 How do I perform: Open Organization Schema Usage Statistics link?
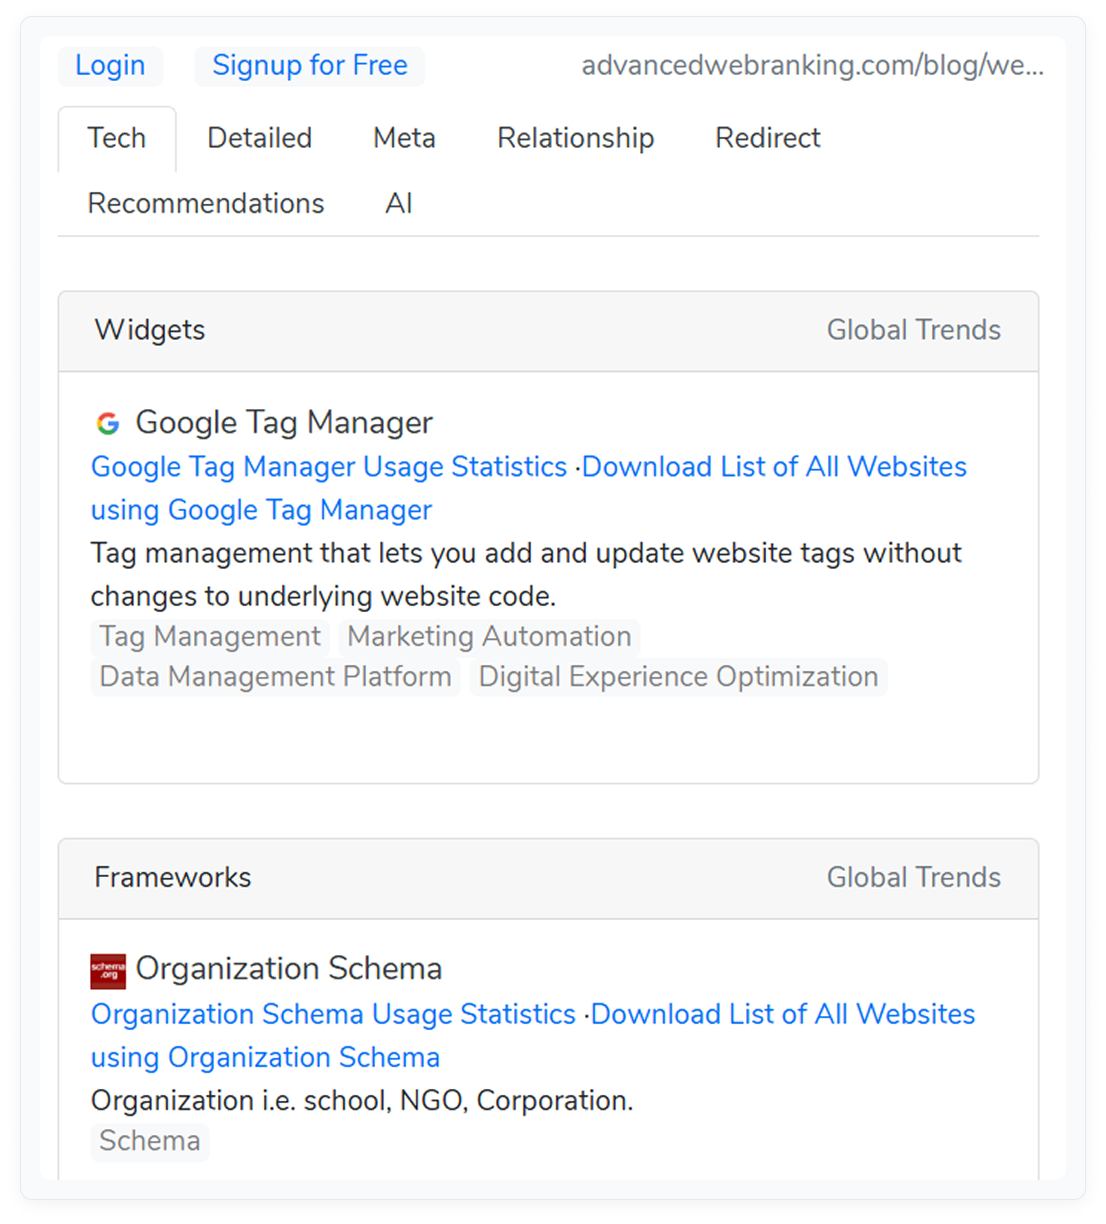click(x=333, y=1014)
